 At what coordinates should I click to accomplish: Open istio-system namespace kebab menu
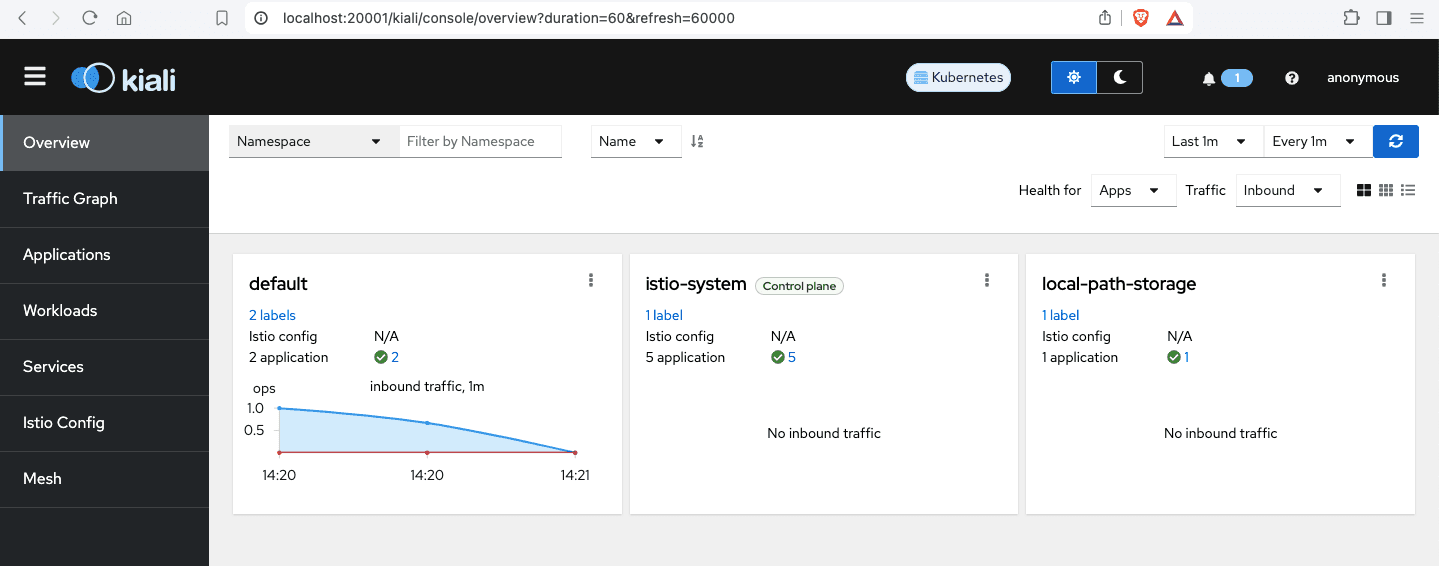987,280
